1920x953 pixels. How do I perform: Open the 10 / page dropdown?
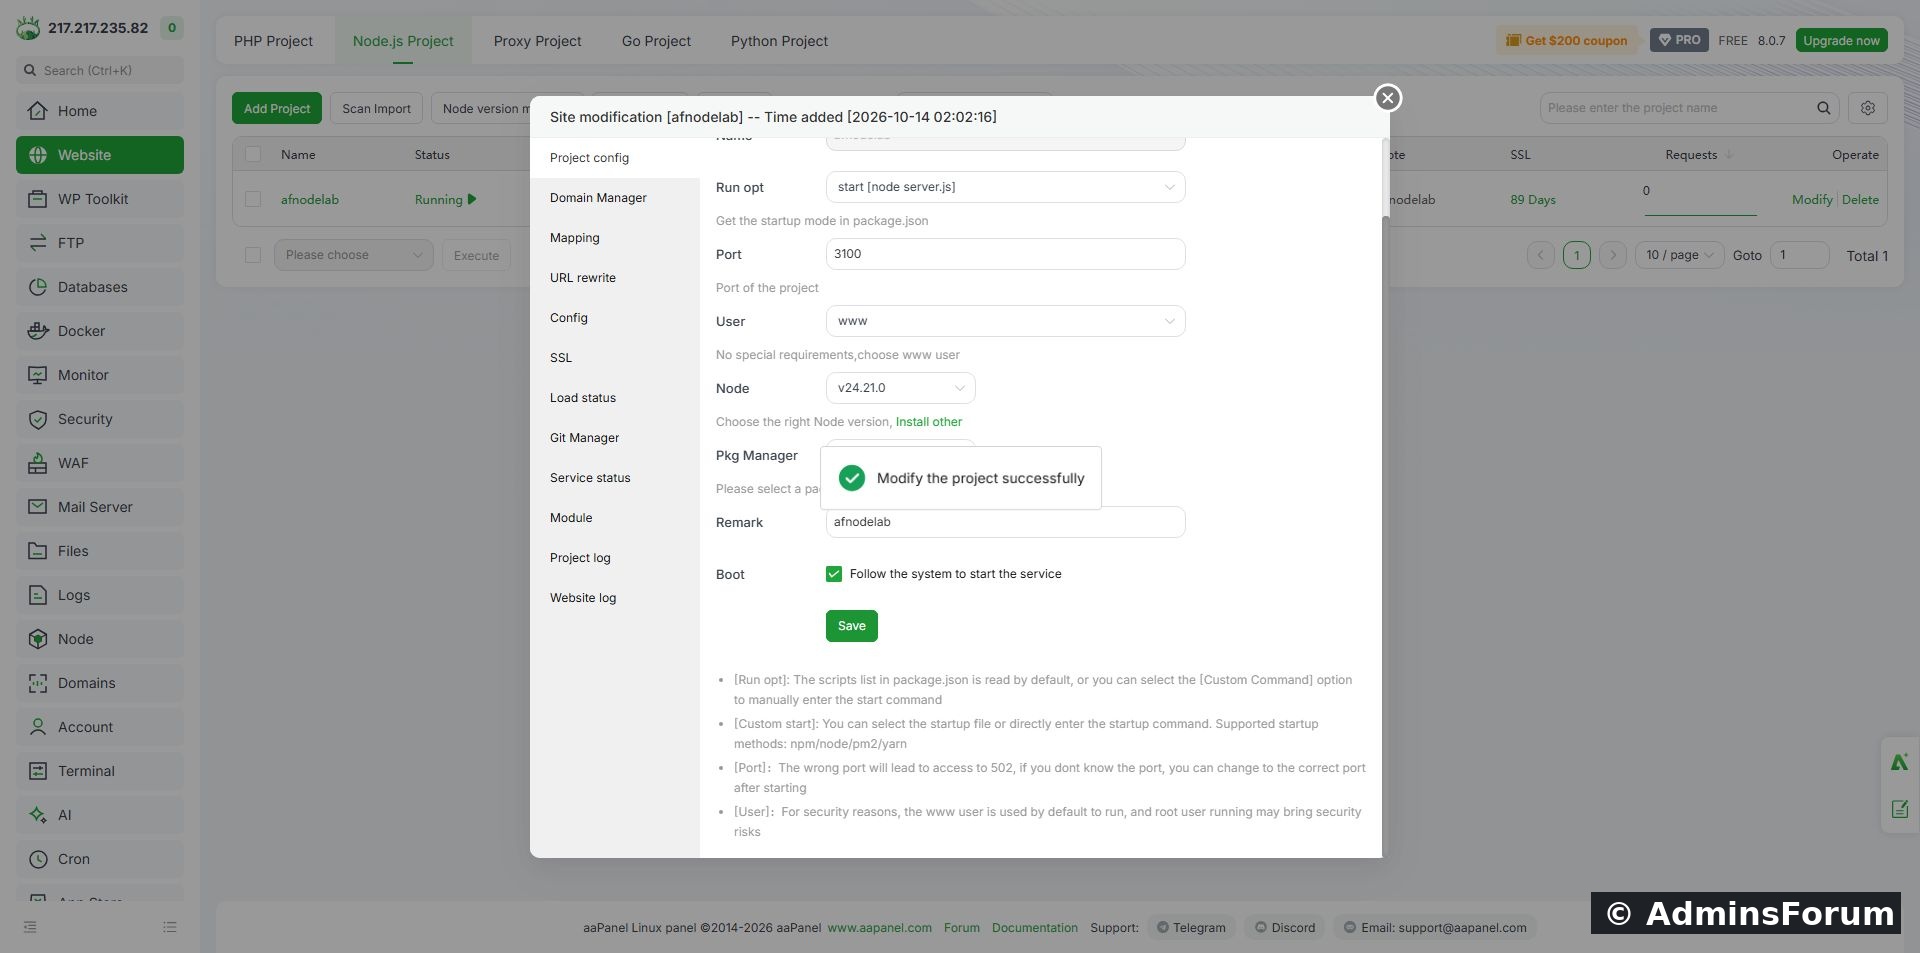click(1679, 255)
